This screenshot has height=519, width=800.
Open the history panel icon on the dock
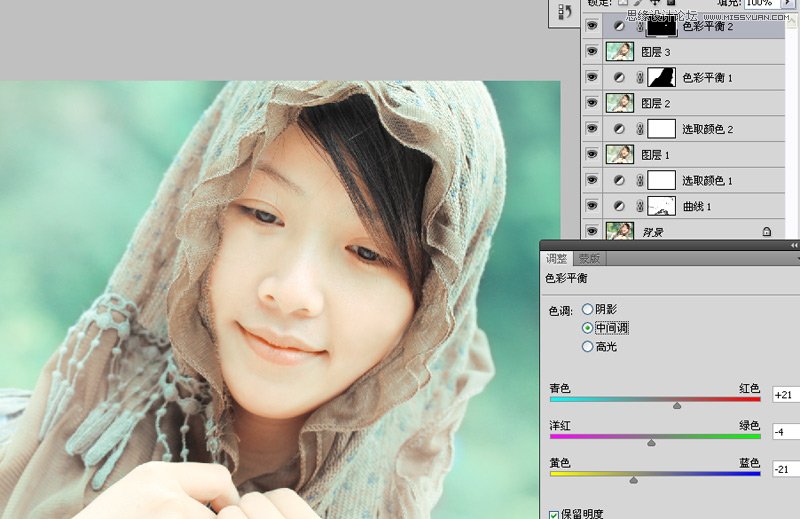[x=563, y=11]
